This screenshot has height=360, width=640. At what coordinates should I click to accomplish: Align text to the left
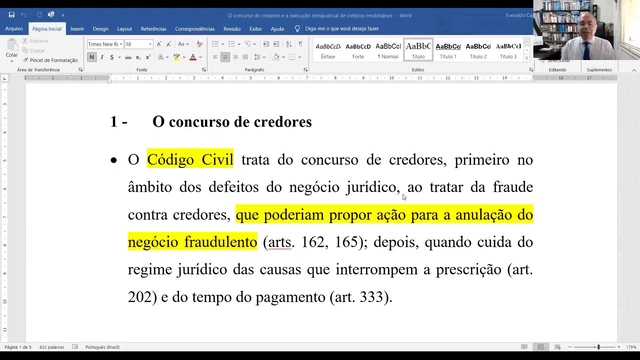point(215,58)
